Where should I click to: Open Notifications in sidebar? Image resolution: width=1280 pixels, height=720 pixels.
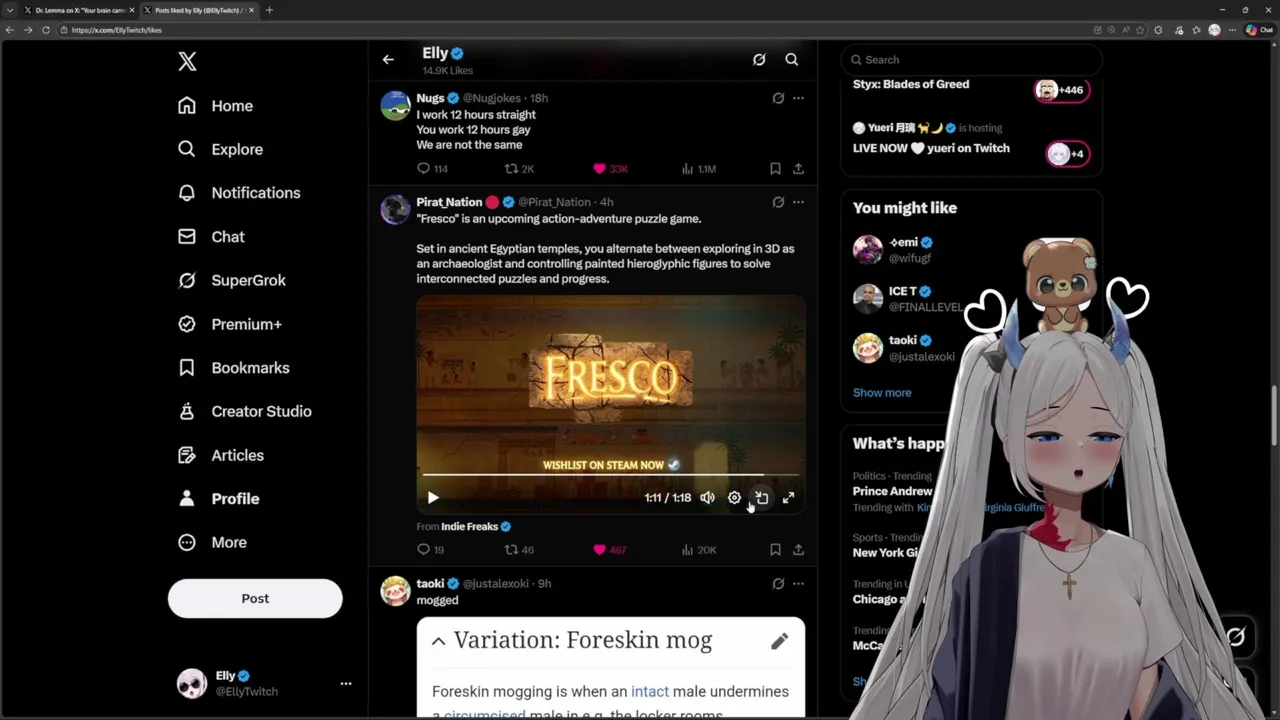239,193
